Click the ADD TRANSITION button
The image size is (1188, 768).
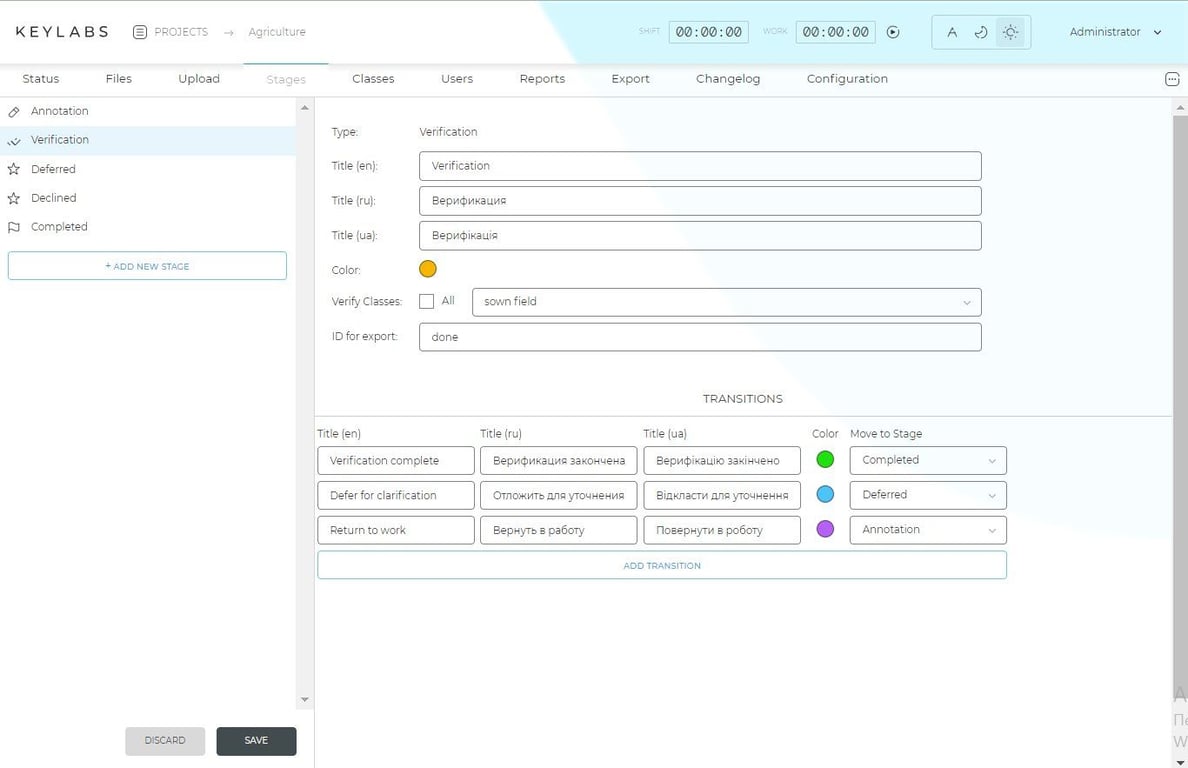(661, 565)
